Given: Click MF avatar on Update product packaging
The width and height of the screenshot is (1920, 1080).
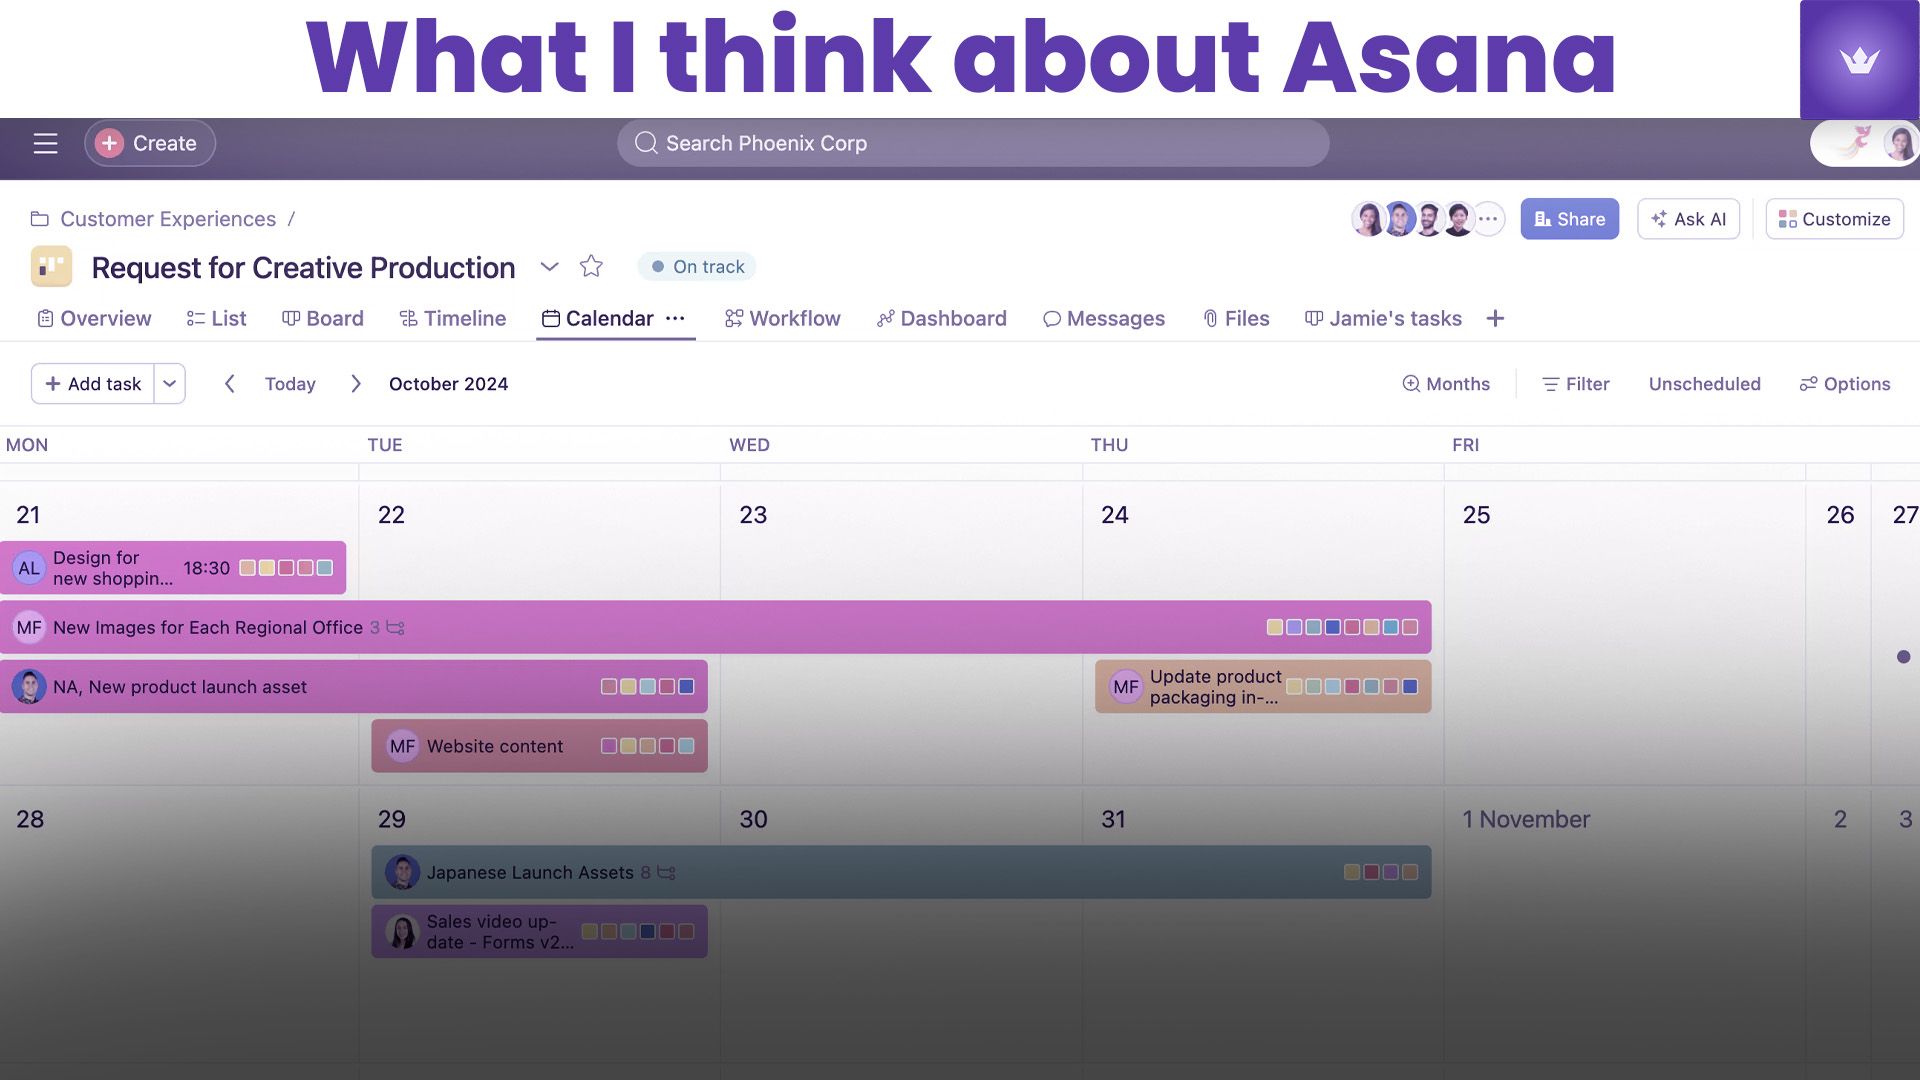Looking at the screenshot, I should [1126, 687].
